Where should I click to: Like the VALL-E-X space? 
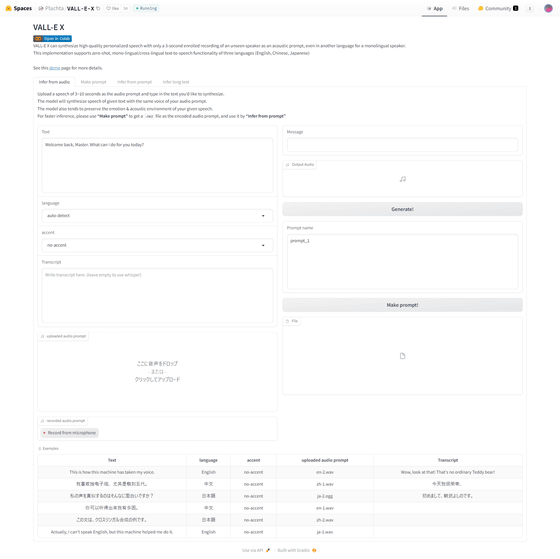click(x=113, y=8)
